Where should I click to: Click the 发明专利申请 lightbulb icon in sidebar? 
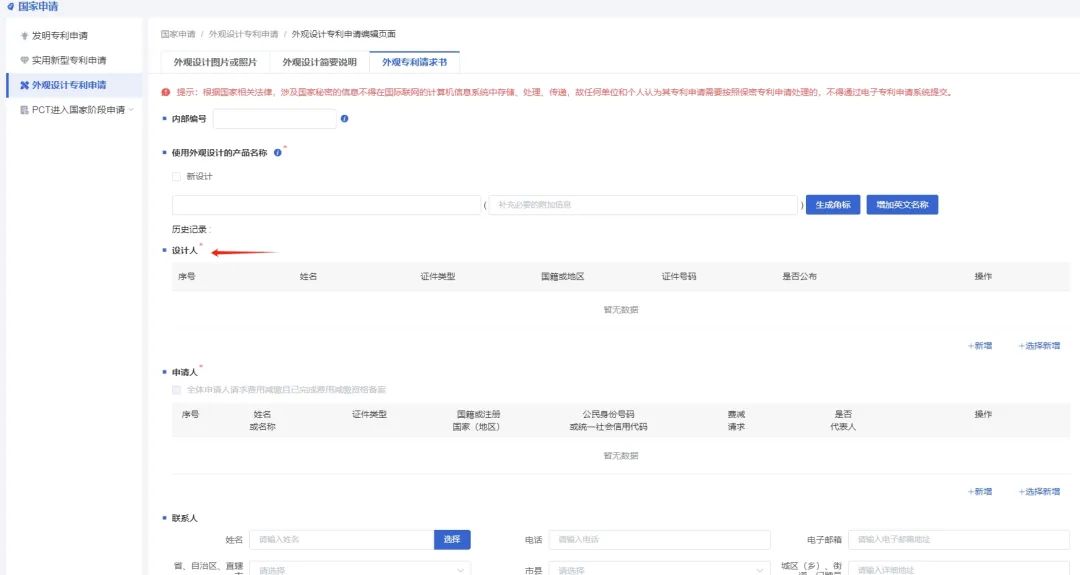[x=25, y=36]
